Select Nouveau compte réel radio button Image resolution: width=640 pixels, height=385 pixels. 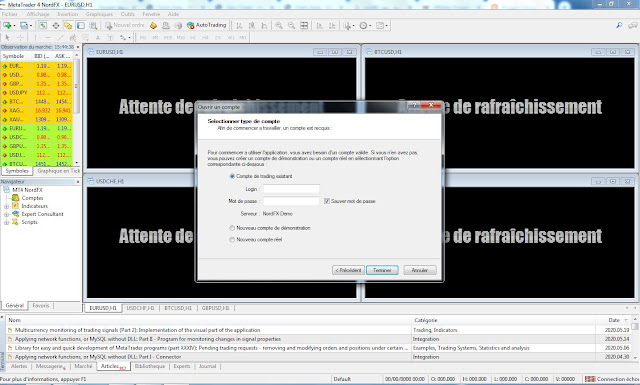[232, 240]
